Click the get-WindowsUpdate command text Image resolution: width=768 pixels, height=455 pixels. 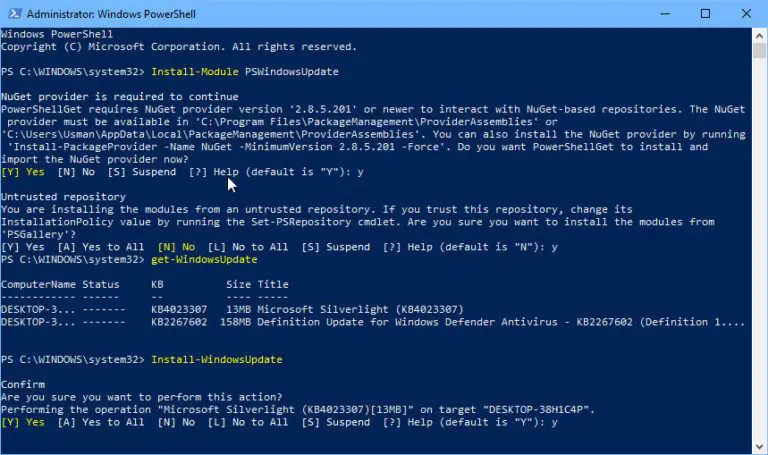pos(204,260)
